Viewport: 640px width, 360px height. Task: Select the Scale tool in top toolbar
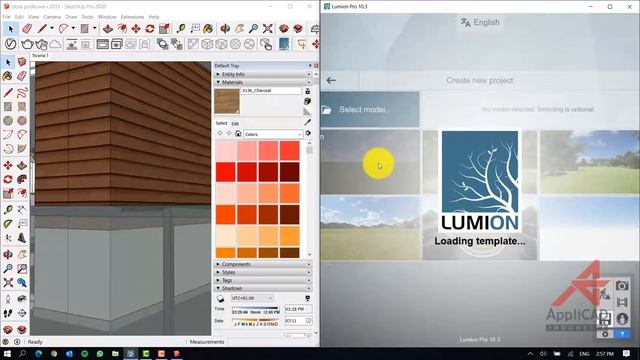pos(164,29)
